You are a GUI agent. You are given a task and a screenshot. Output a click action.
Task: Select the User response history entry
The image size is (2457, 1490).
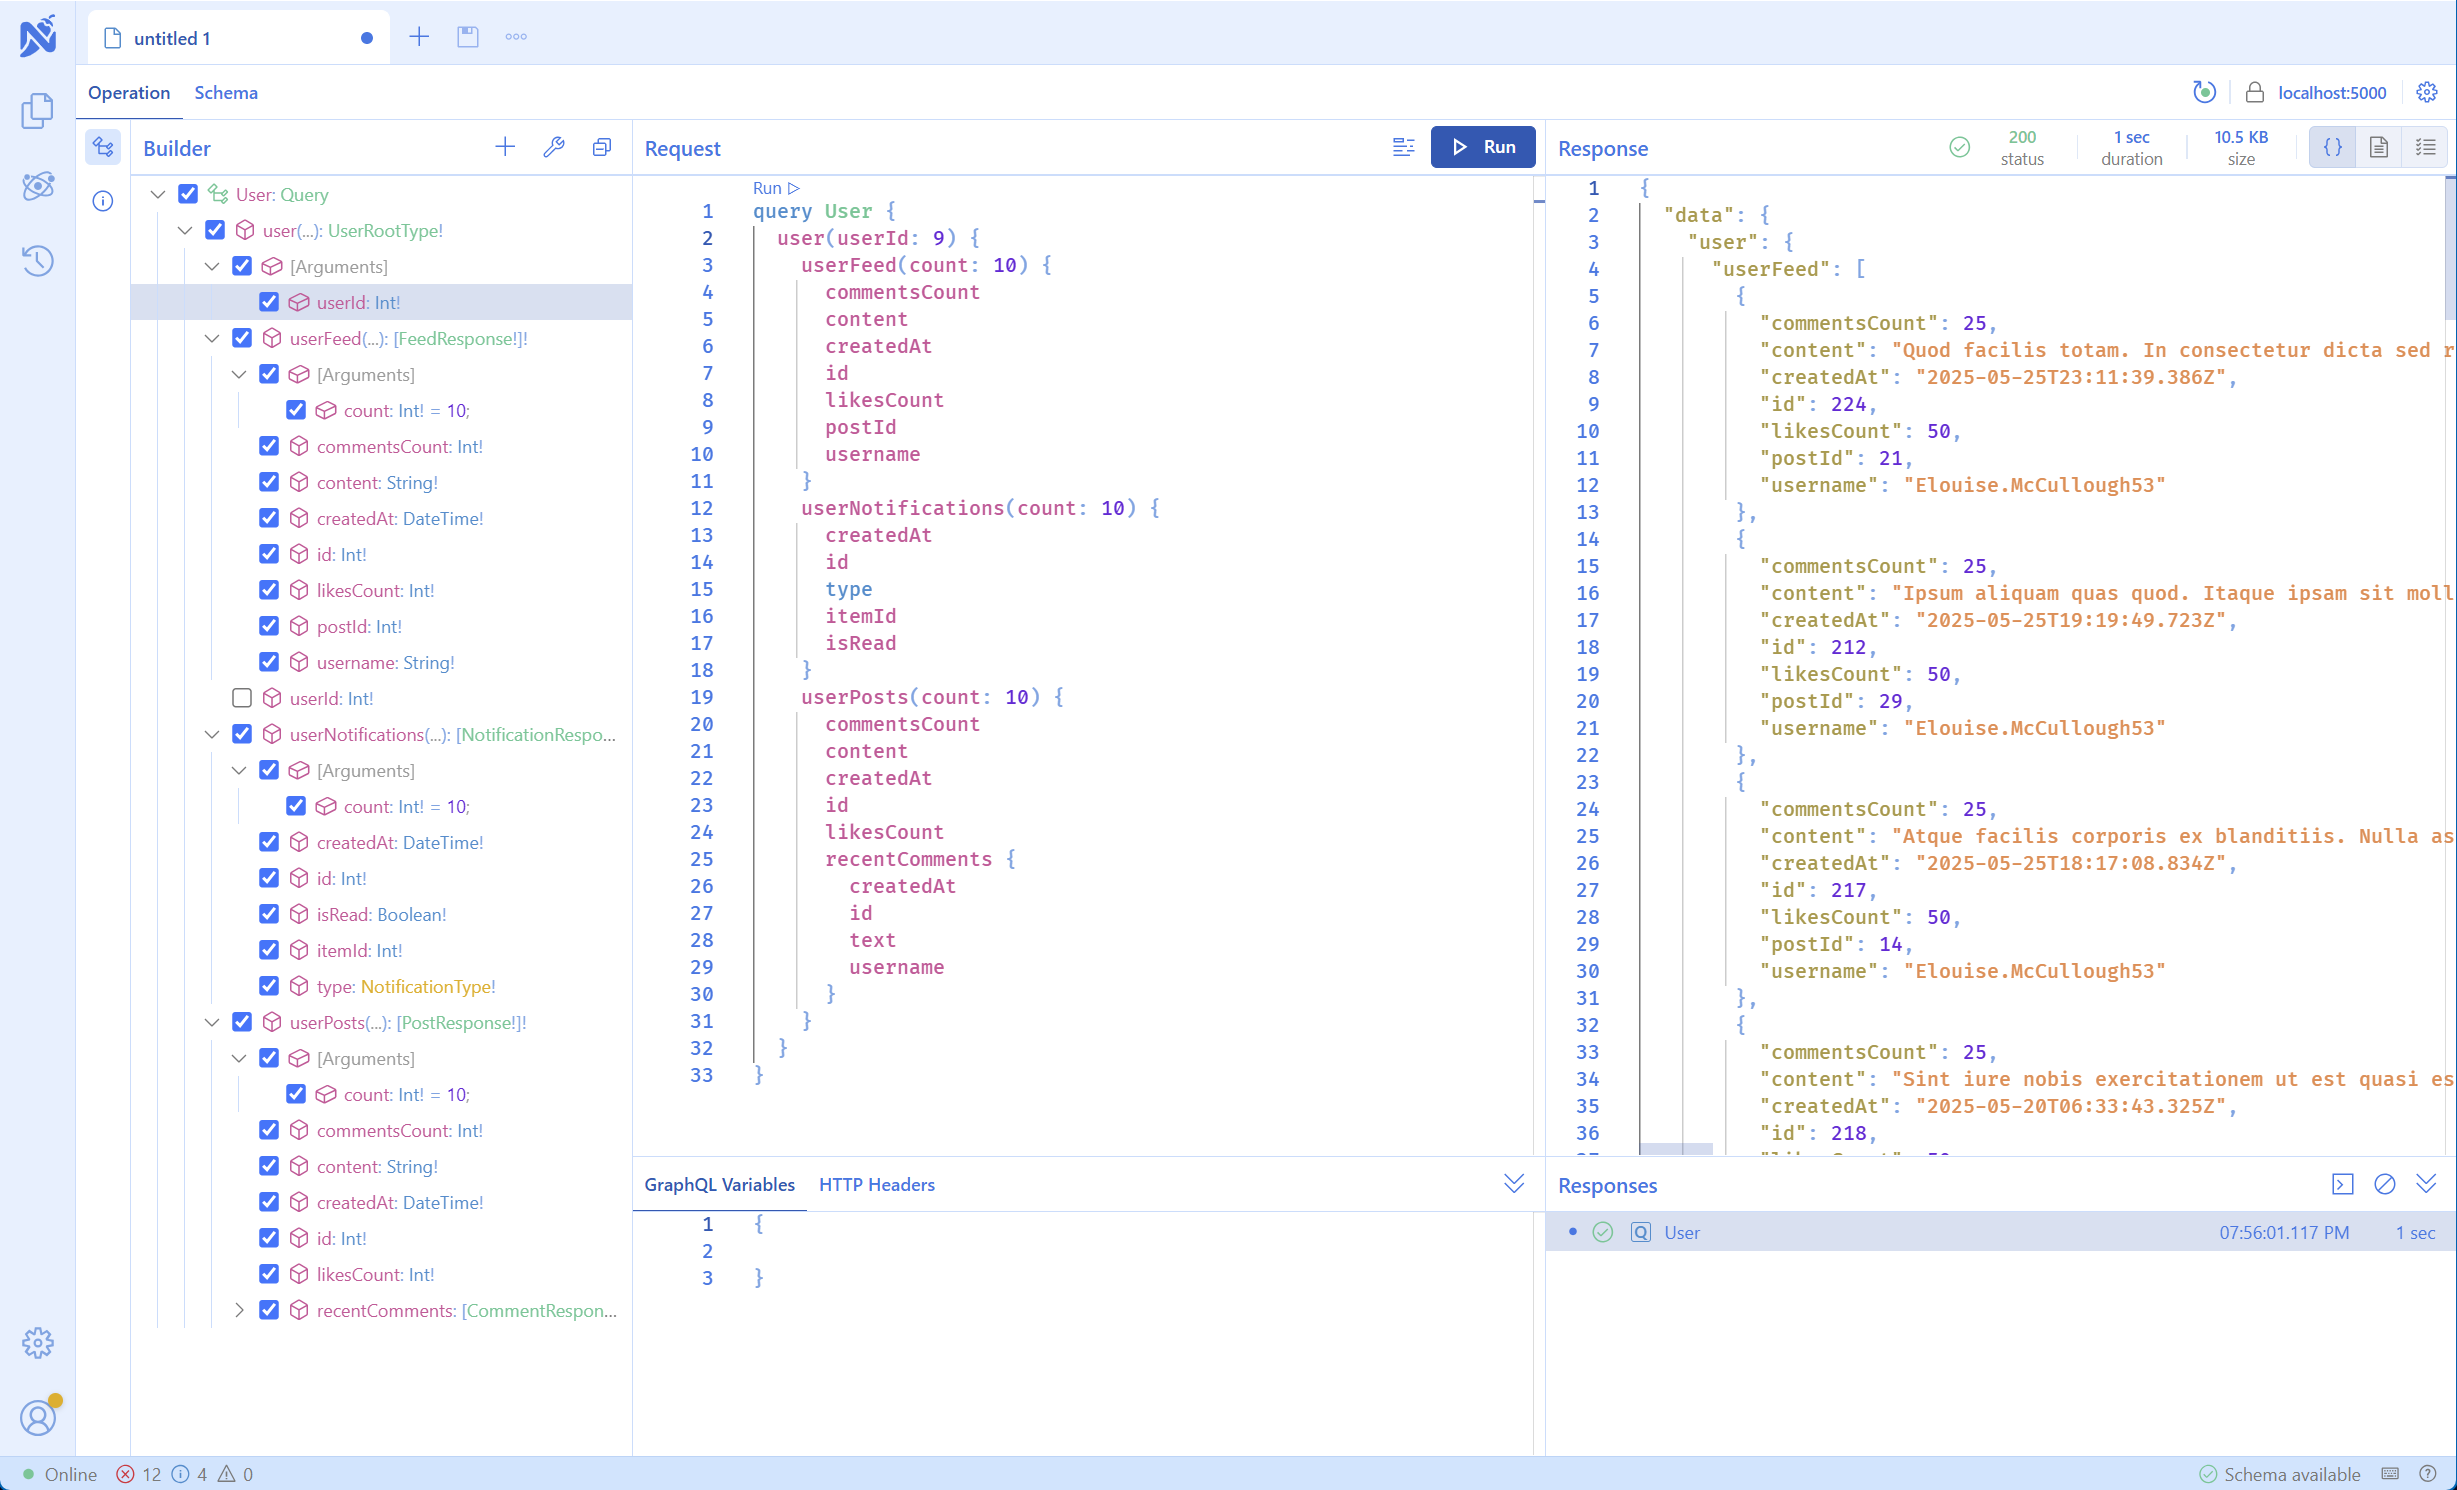(2000, 1232)
